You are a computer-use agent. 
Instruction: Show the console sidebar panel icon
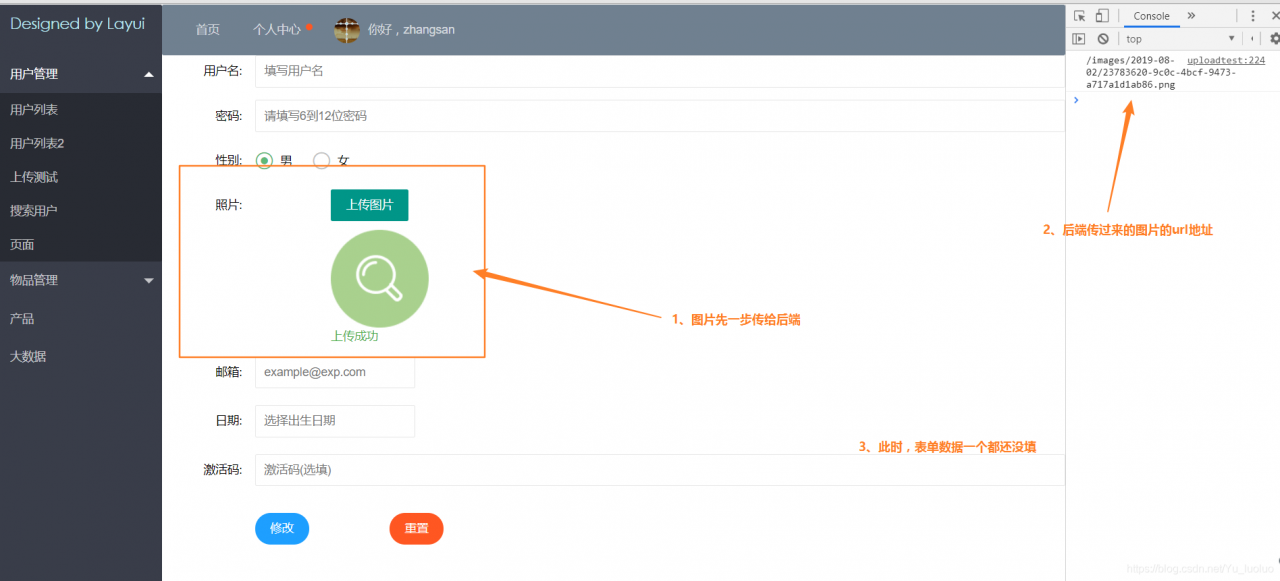(x=1079, y=39)
